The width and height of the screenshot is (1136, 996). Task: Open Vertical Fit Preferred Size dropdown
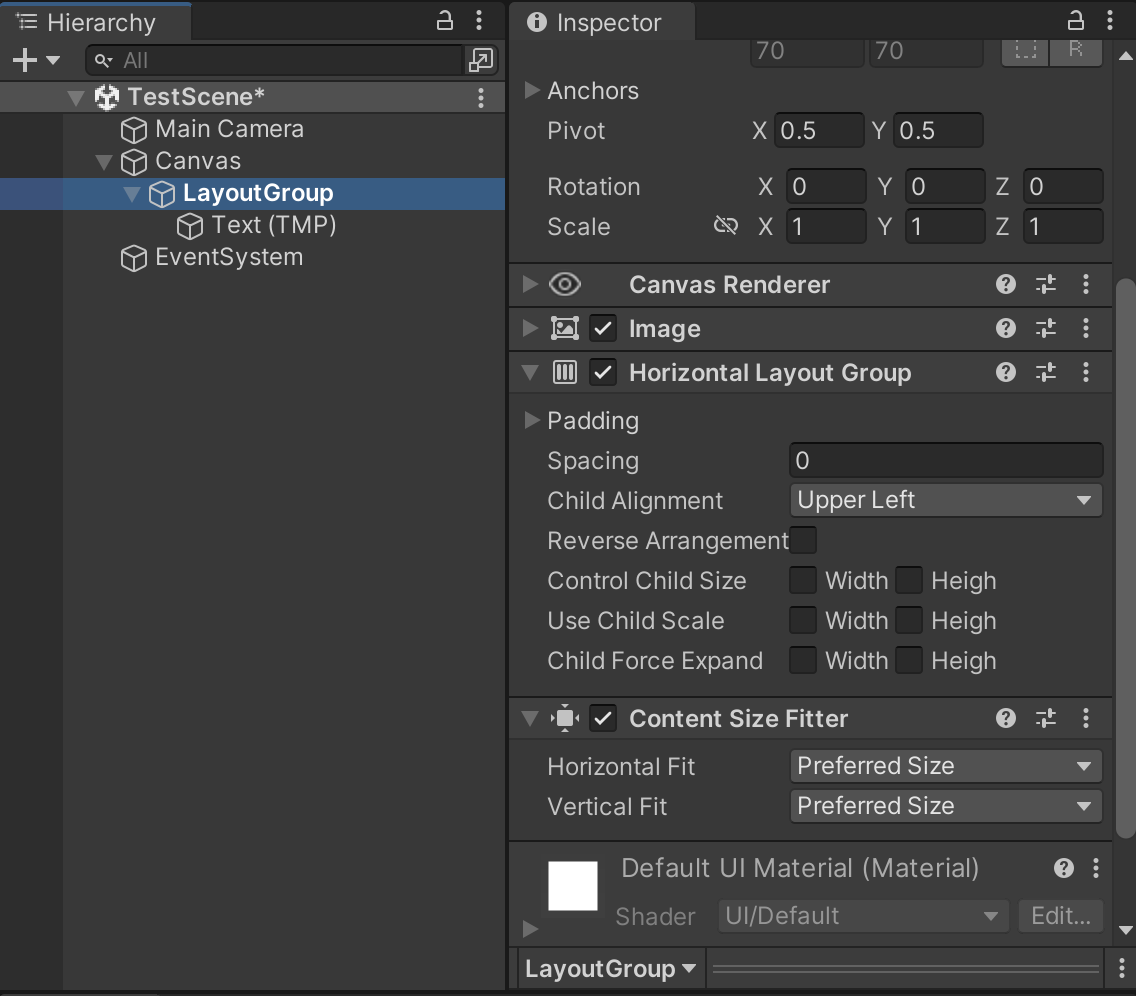946,805
